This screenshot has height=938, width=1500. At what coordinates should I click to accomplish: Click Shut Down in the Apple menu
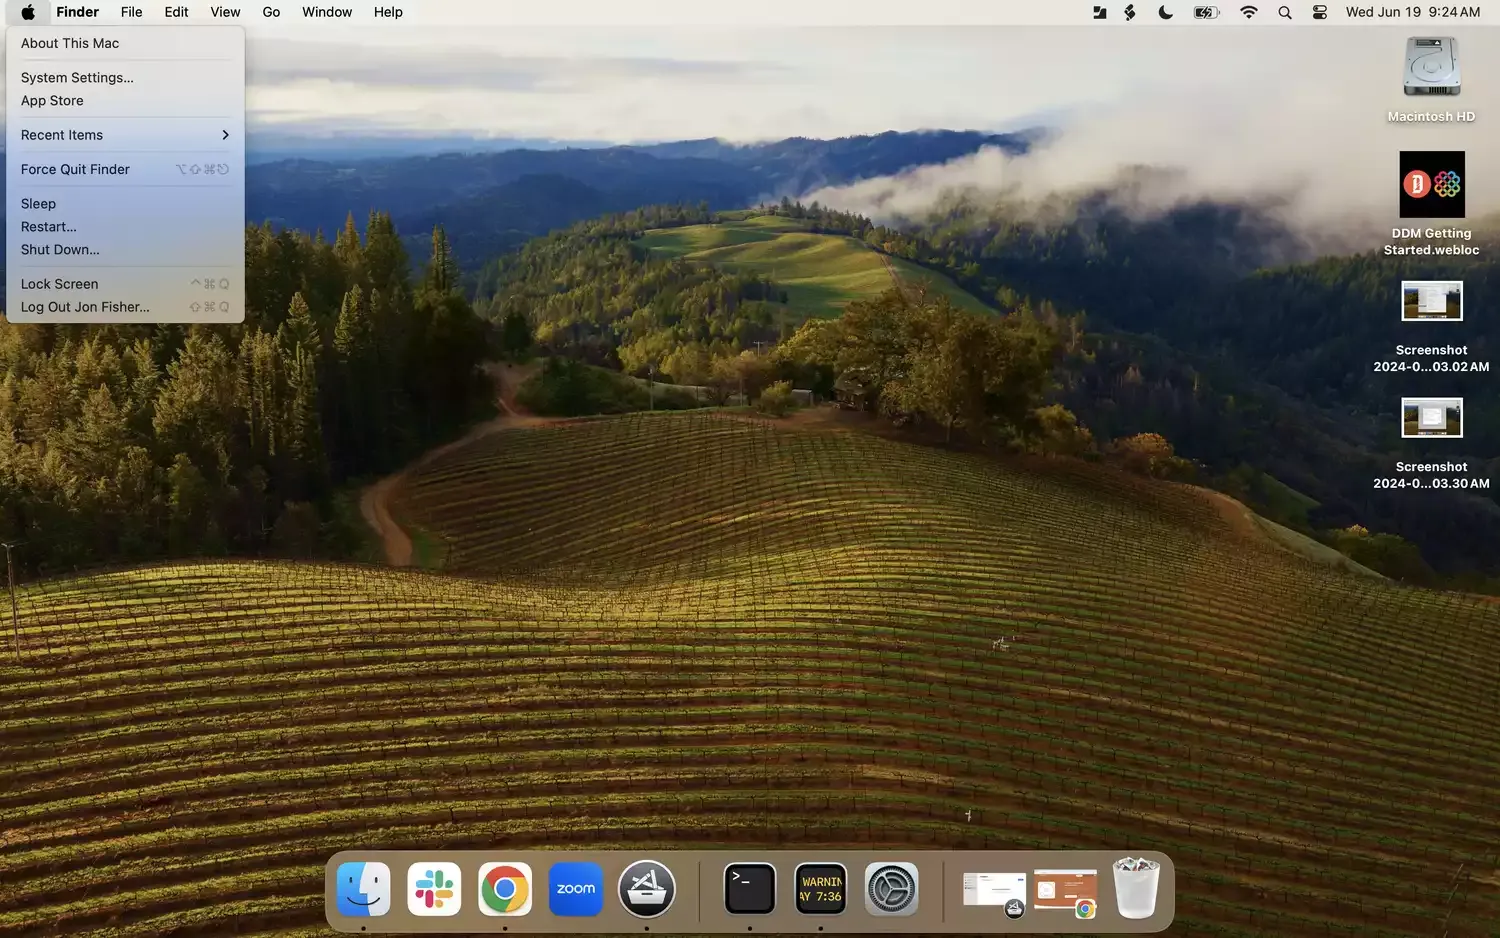(x=60, y=249)
